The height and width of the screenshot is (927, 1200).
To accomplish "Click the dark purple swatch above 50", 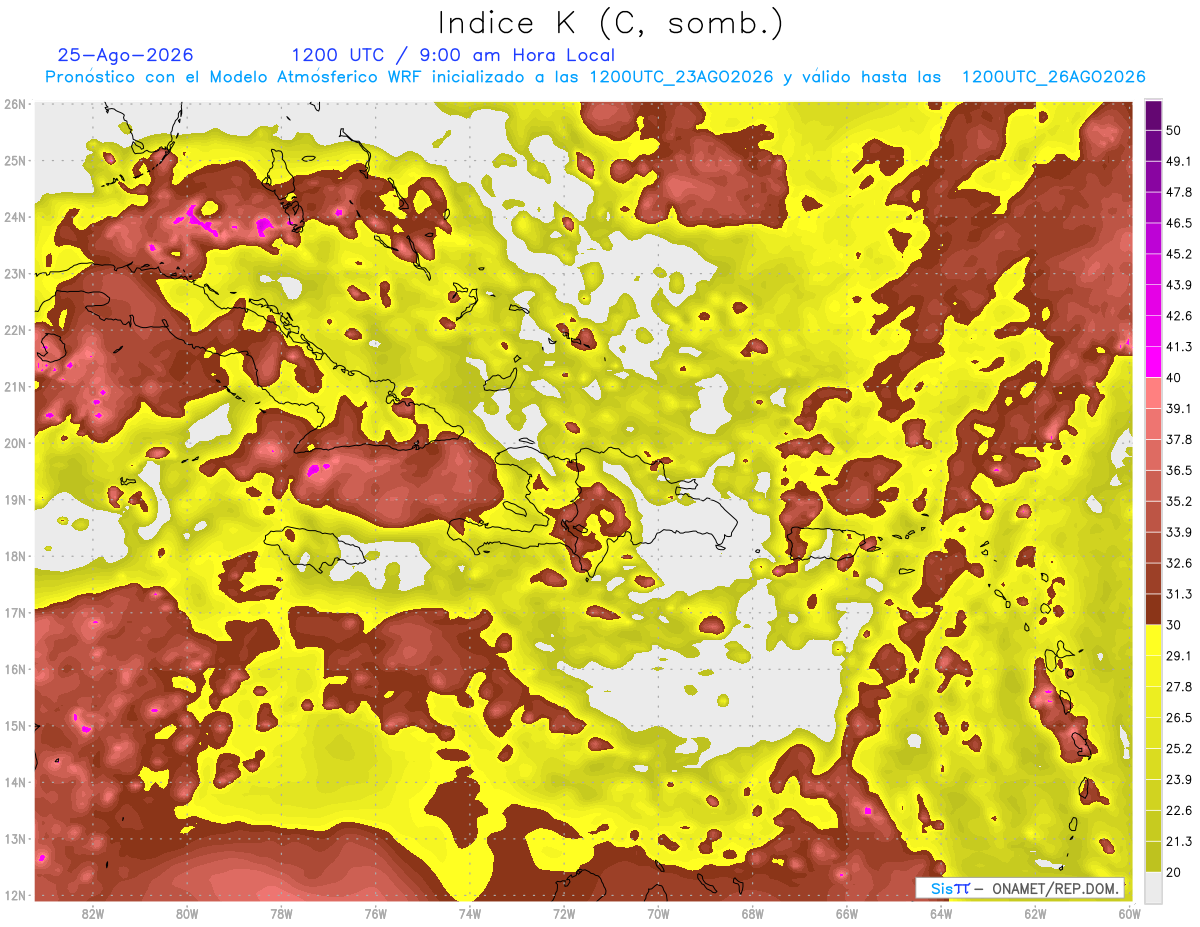I will point(1153,116).
